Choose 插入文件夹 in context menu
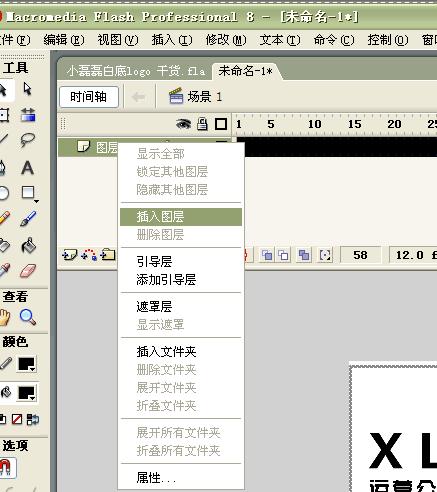The image size is (437, 492). (181, 352)
